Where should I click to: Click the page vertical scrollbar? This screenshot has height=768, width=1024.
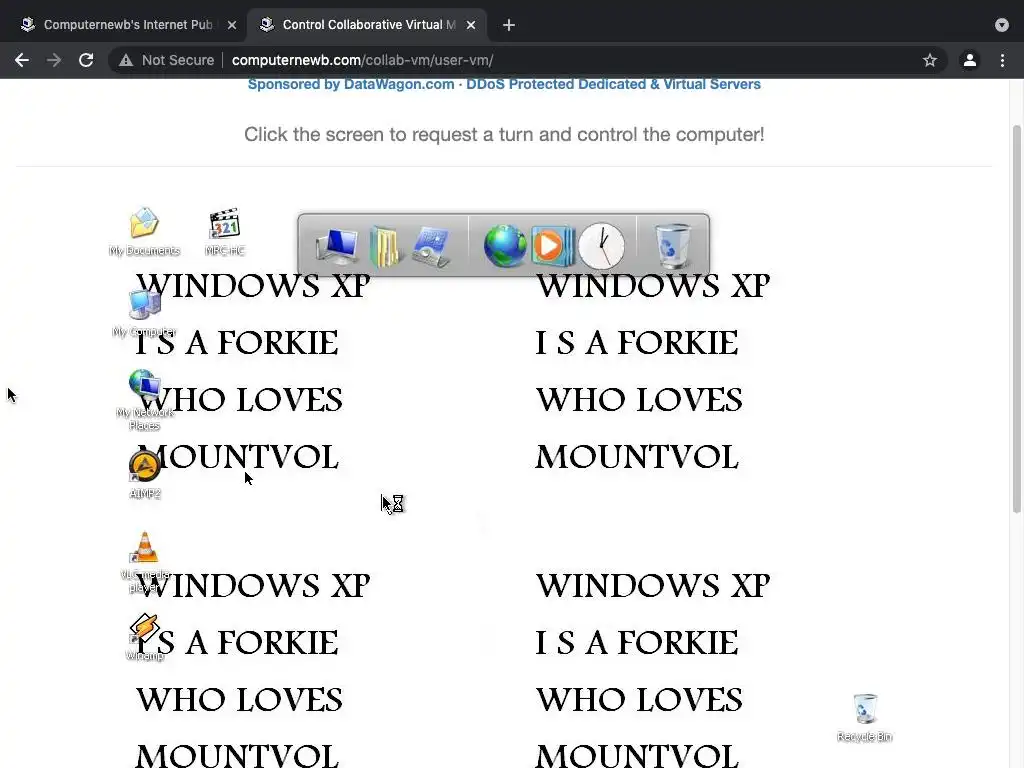(x=1016, y=319)
